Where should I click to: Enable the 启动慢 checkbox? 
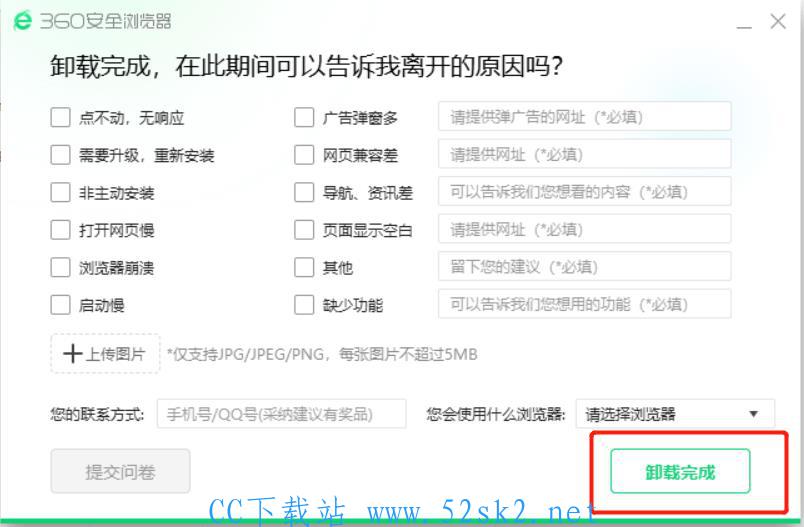click(61, 305)
